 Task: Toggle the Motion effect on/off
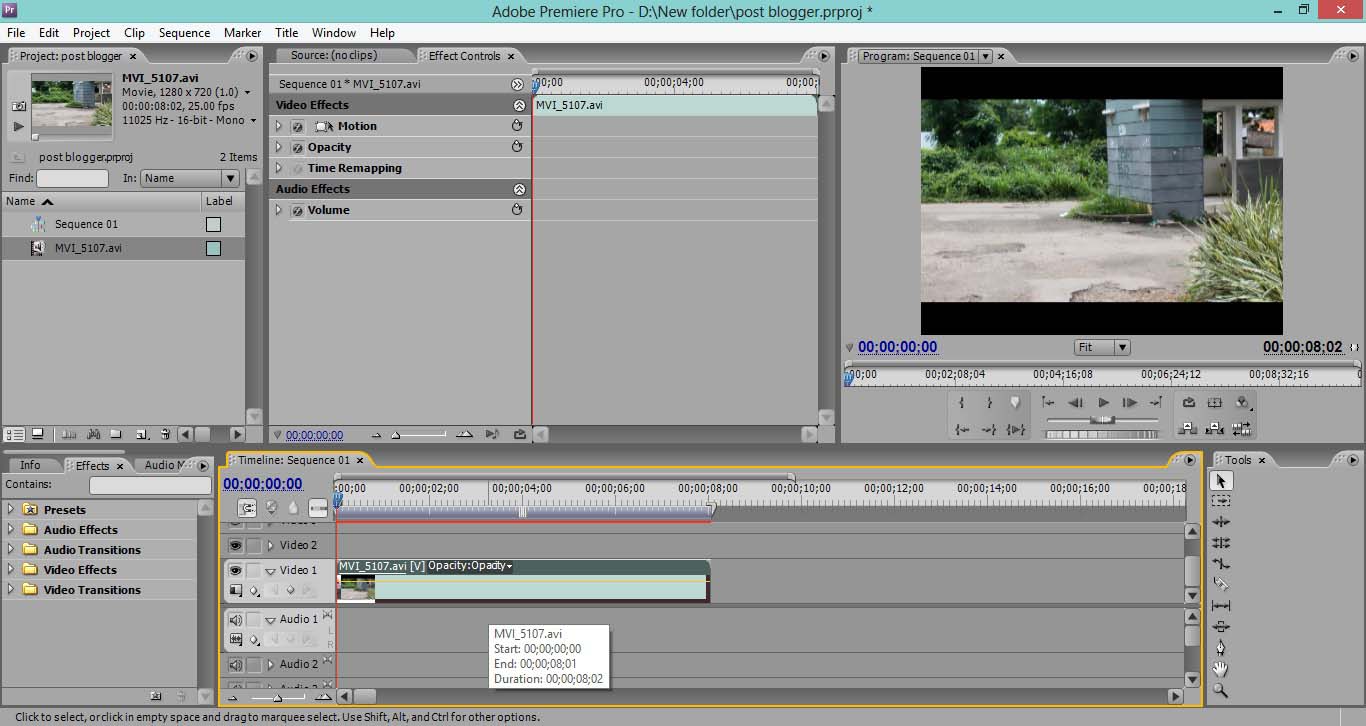pos(297,127)
